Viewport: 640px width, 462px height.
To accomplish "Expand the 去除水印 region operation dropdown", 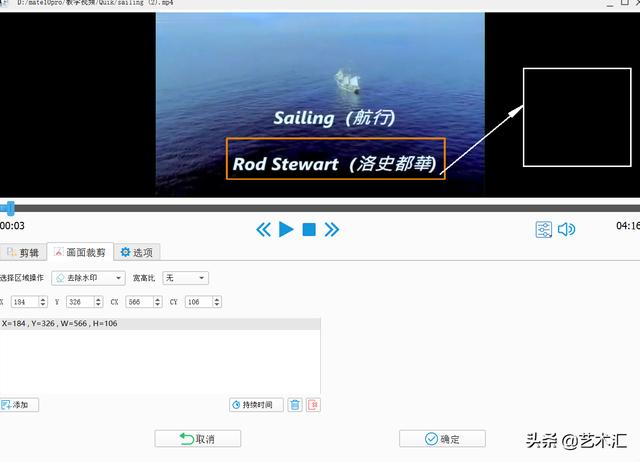I will [x=88, y=278].
